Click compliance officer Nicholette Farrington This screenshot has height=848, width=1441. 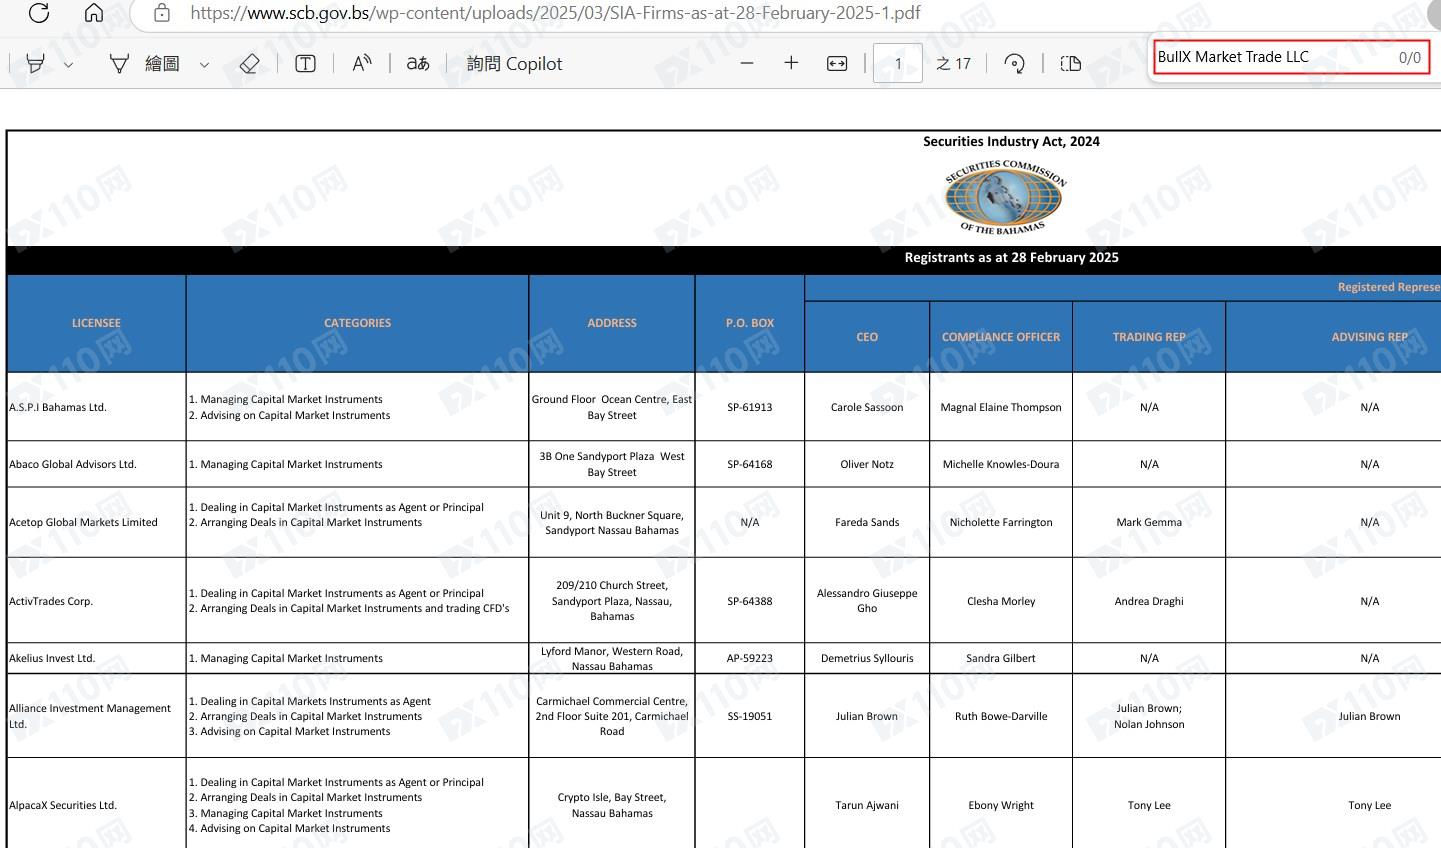coord(1001,522)
